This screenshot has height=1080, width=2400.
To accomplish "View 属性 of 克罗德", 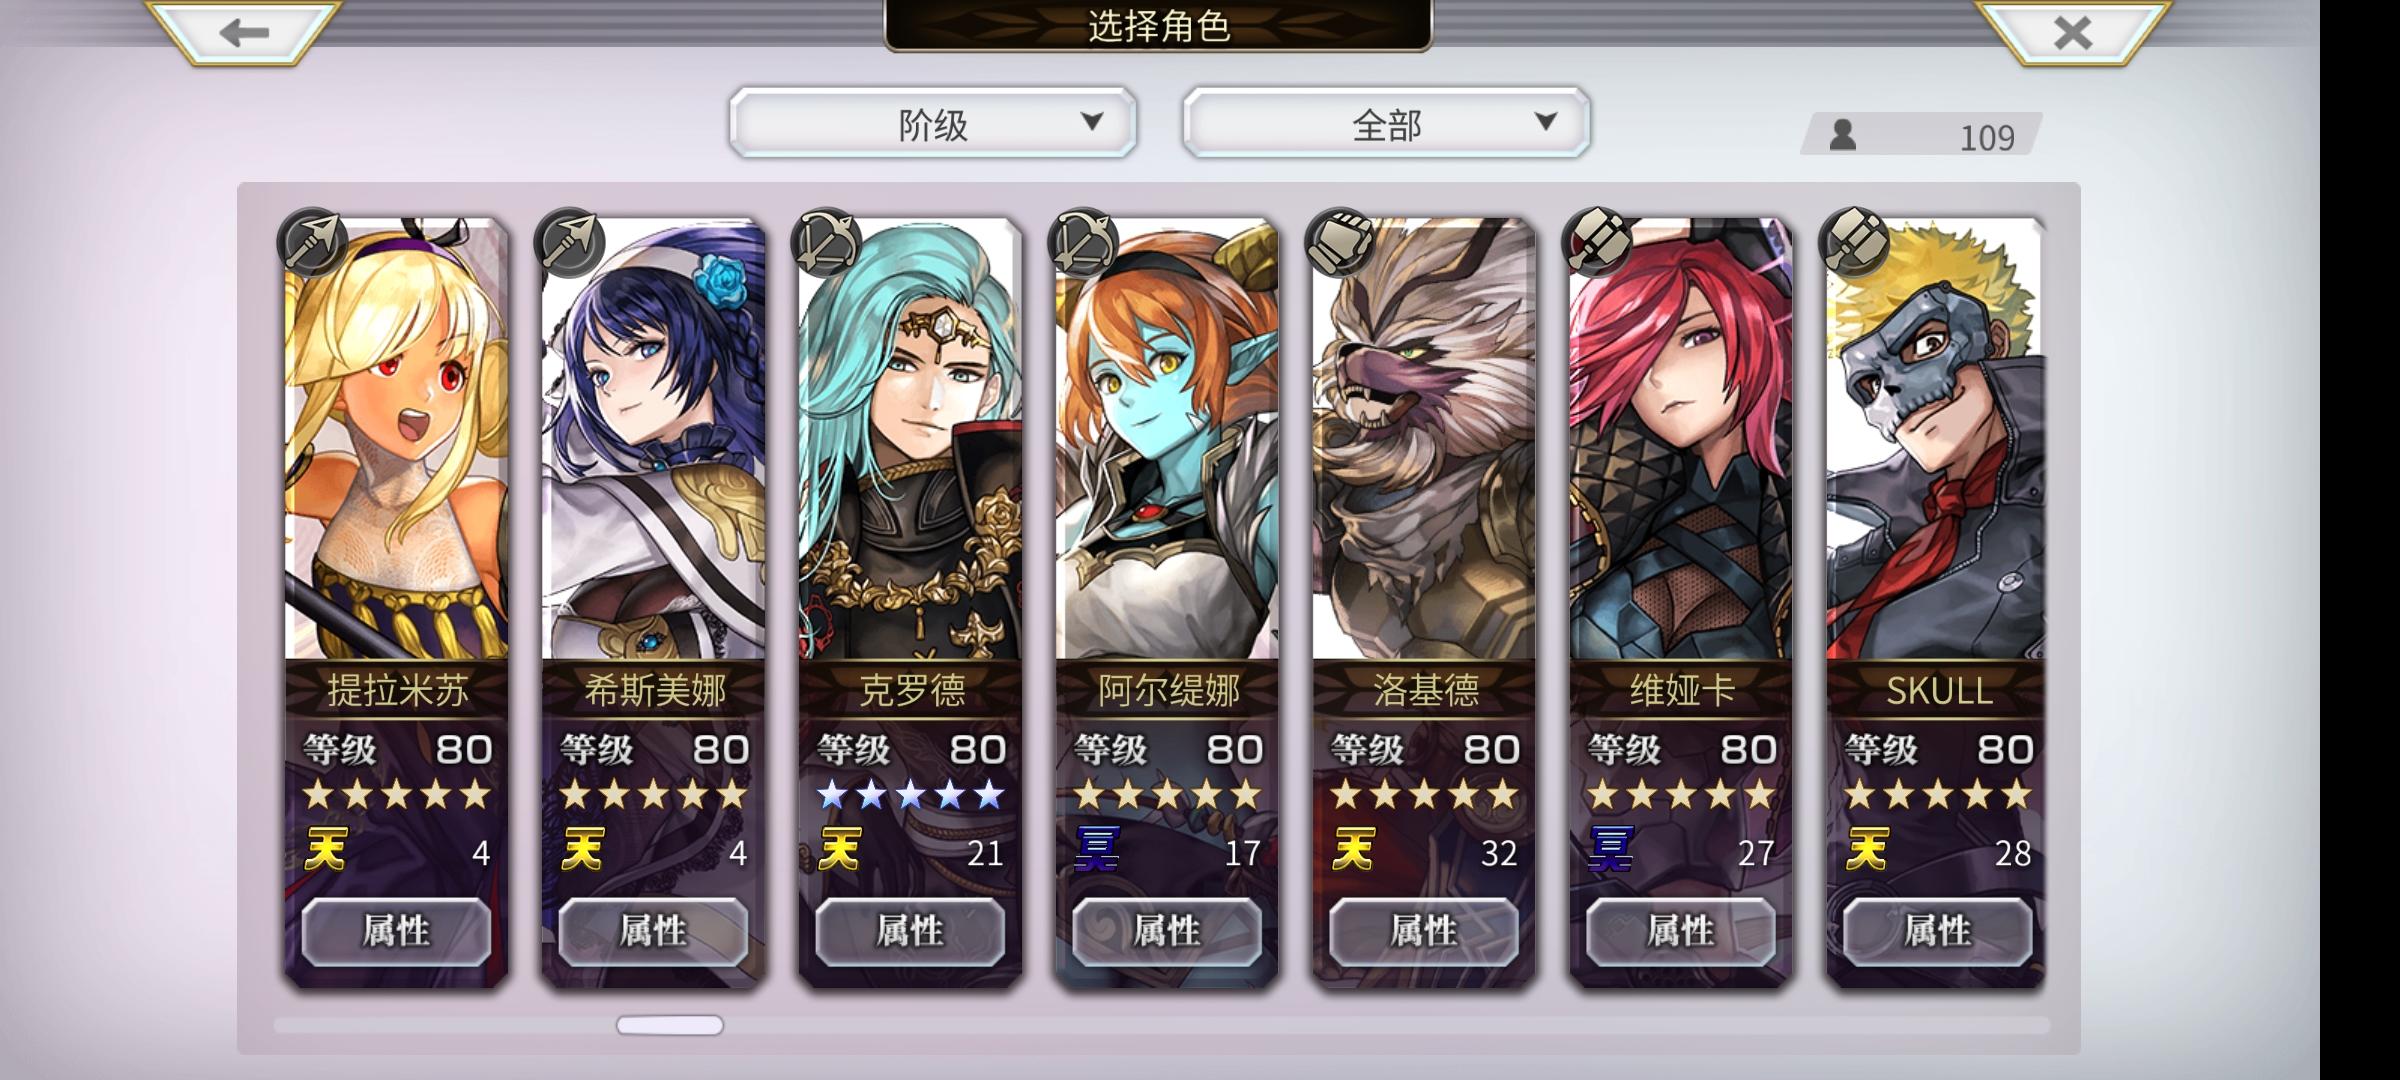I will [910, 931].
